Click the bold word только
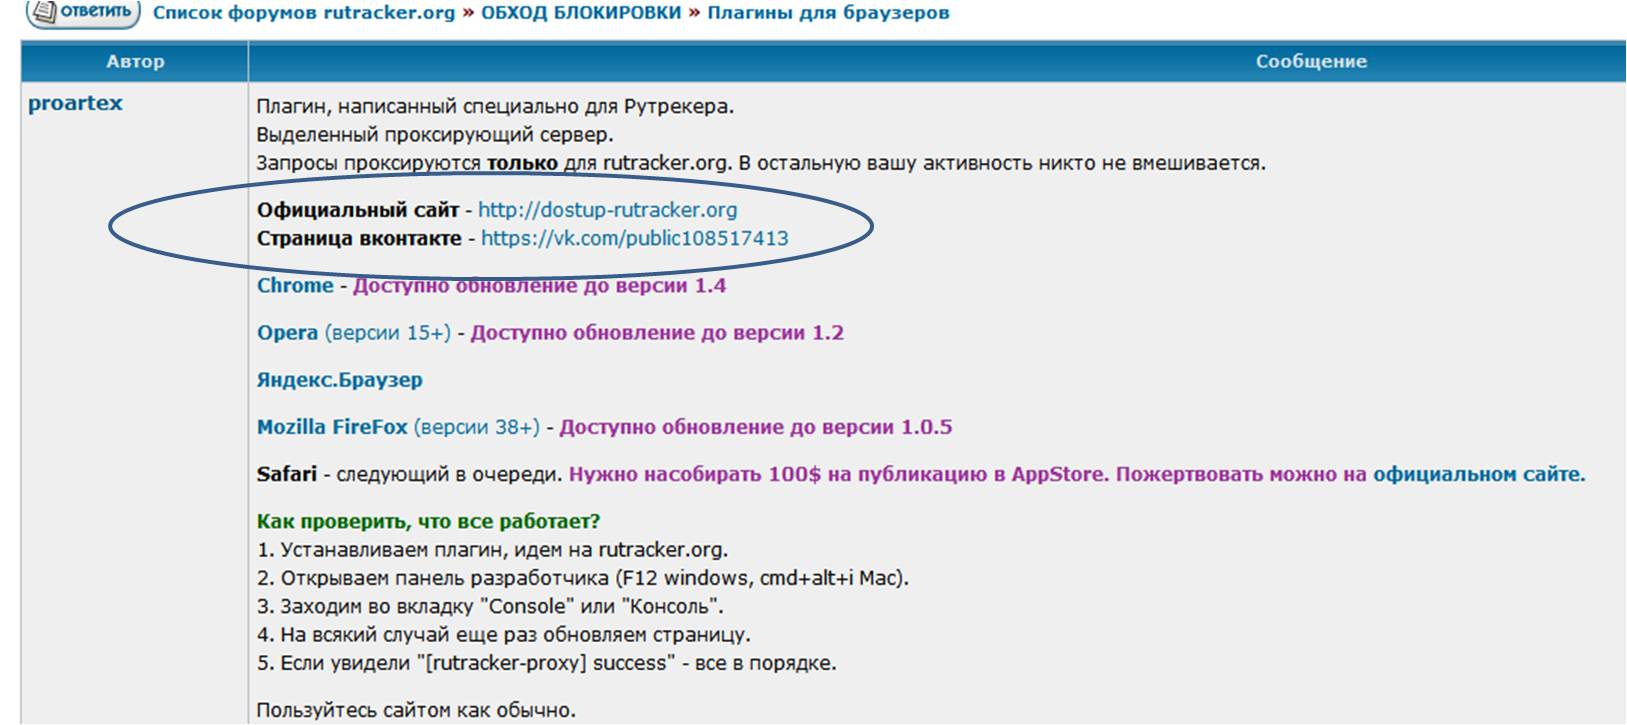The image size is (1627, 725). 522,162
